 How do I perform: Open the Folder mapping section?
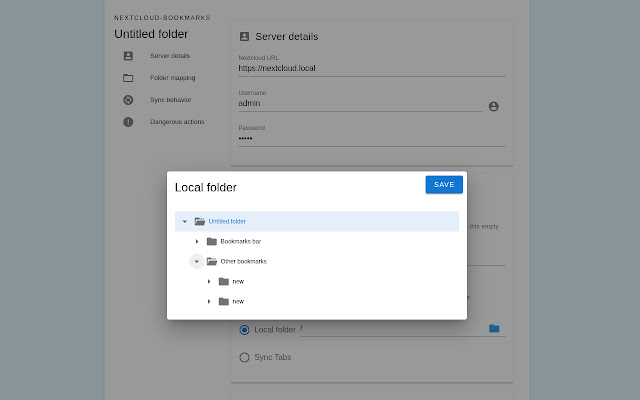tap(172, 78)
